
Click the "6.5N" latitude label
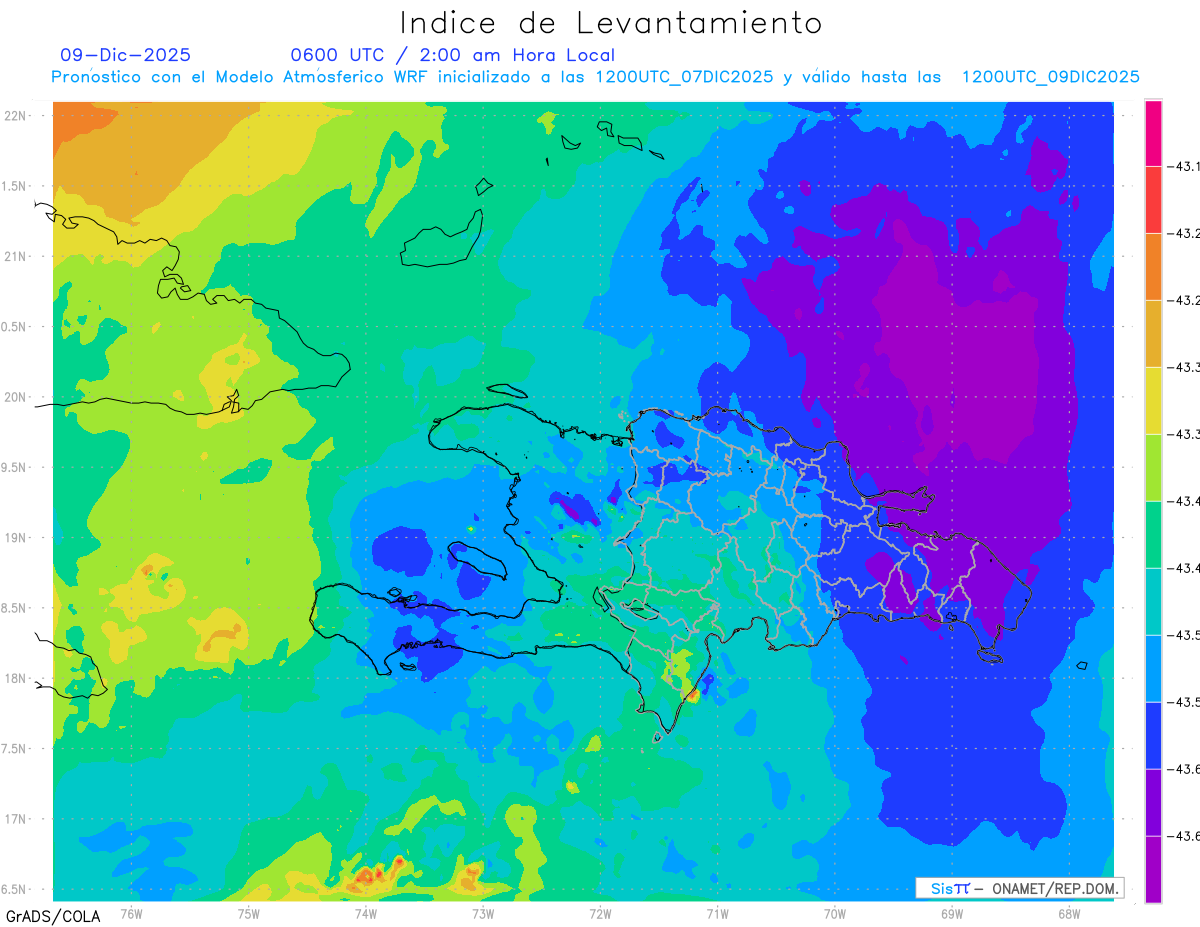(15, 889)
